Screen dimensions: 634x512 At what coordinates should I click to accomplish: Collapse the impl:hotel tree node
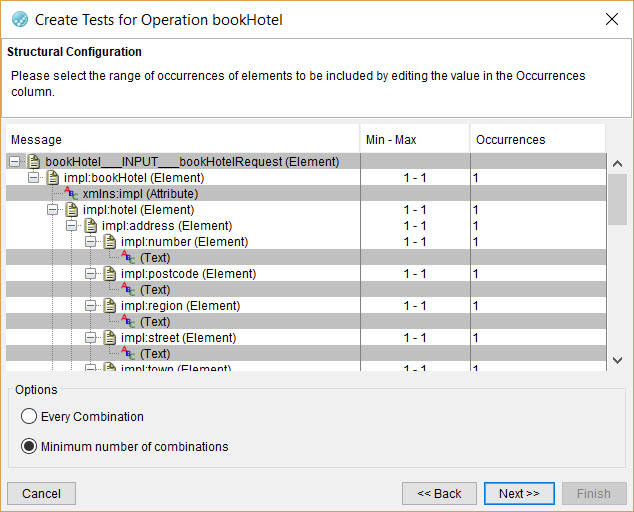[x=53, y=210]
